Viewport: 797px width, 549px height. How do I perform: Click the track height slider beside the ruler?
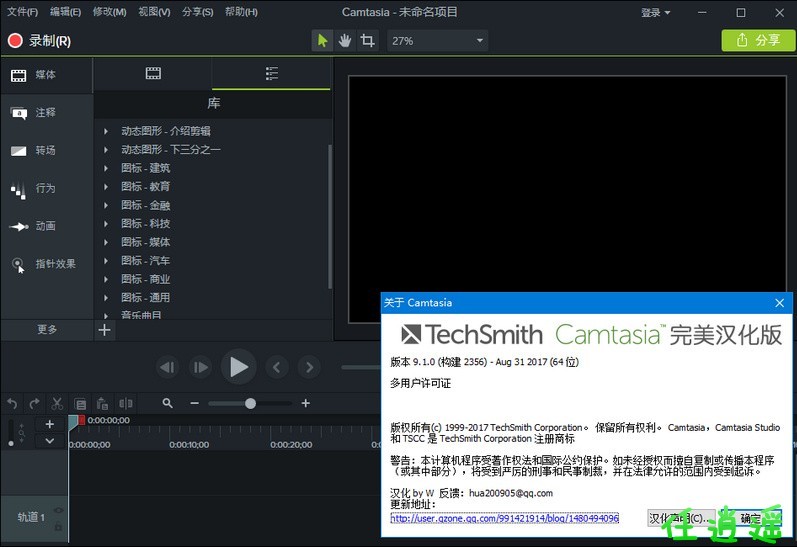click(x=11, y=433)
